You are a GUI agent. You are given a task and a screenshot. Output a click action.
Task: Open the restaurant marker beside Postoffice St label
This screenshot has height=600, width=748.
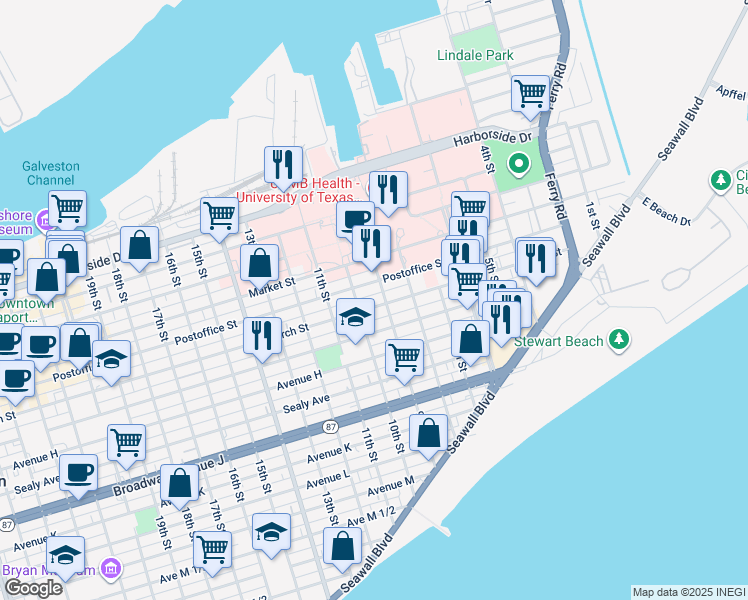point(262,334)
